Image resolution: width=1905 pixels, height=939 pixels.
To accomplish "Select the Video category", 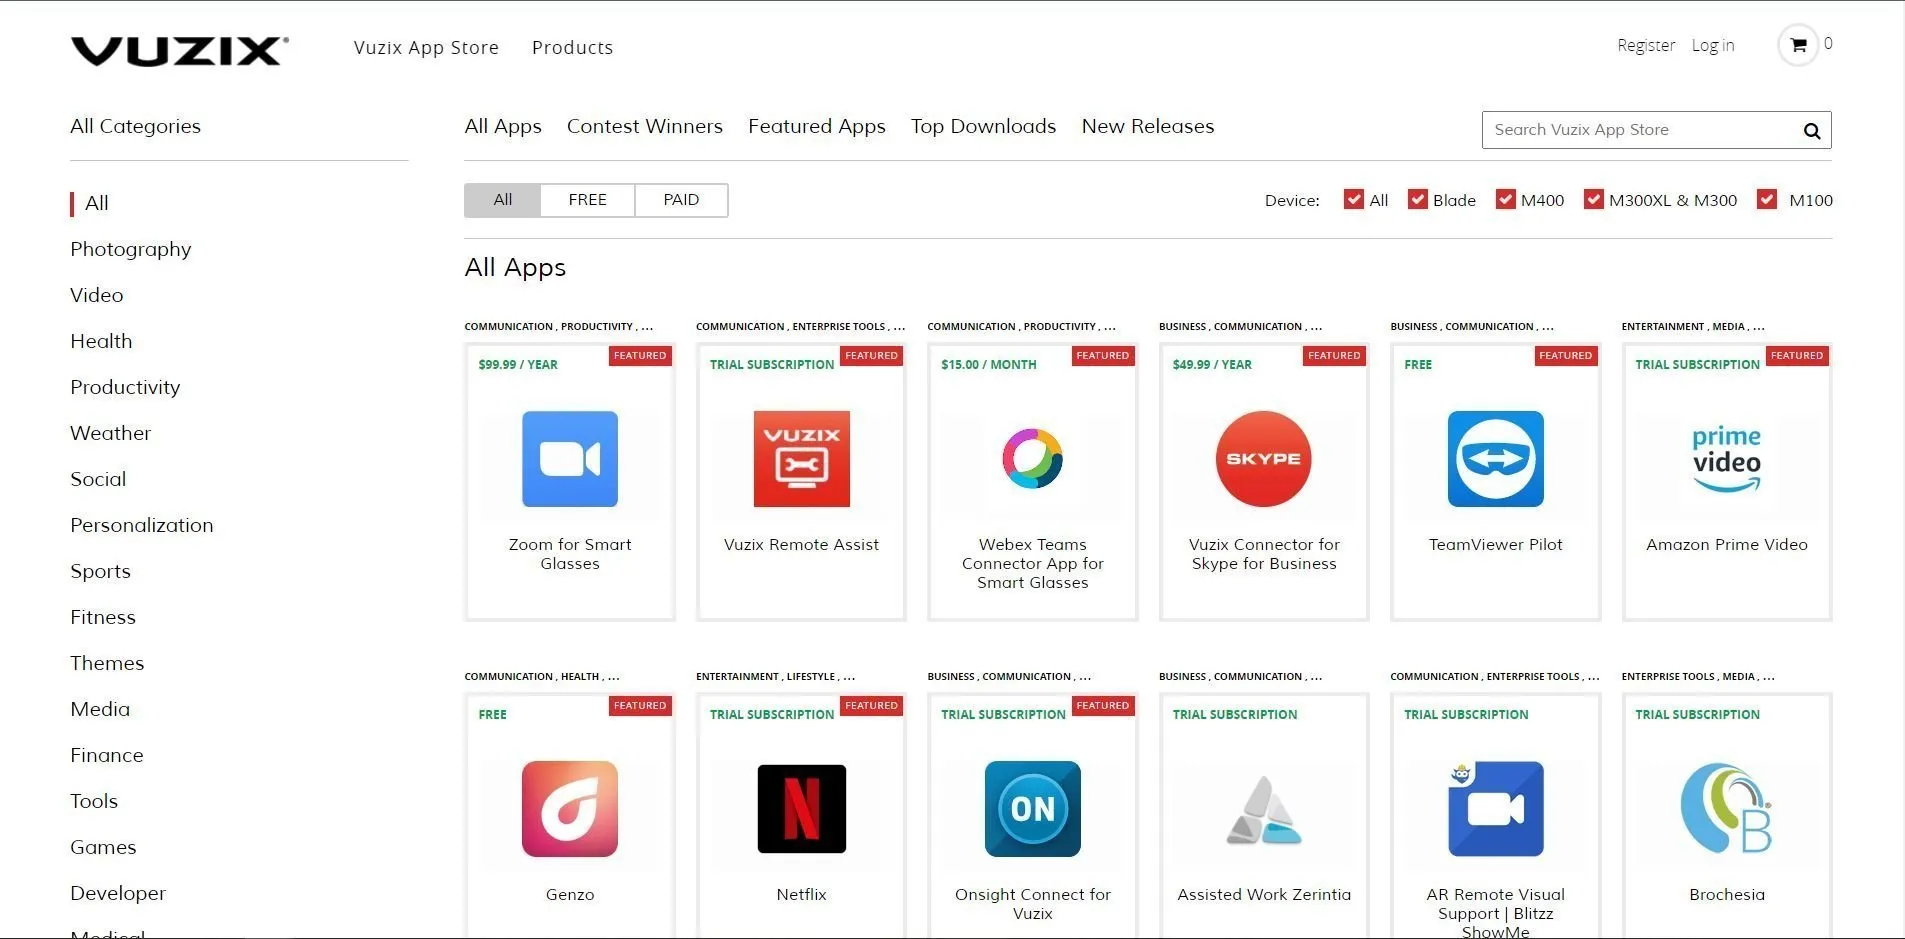I will pos(97,295).
